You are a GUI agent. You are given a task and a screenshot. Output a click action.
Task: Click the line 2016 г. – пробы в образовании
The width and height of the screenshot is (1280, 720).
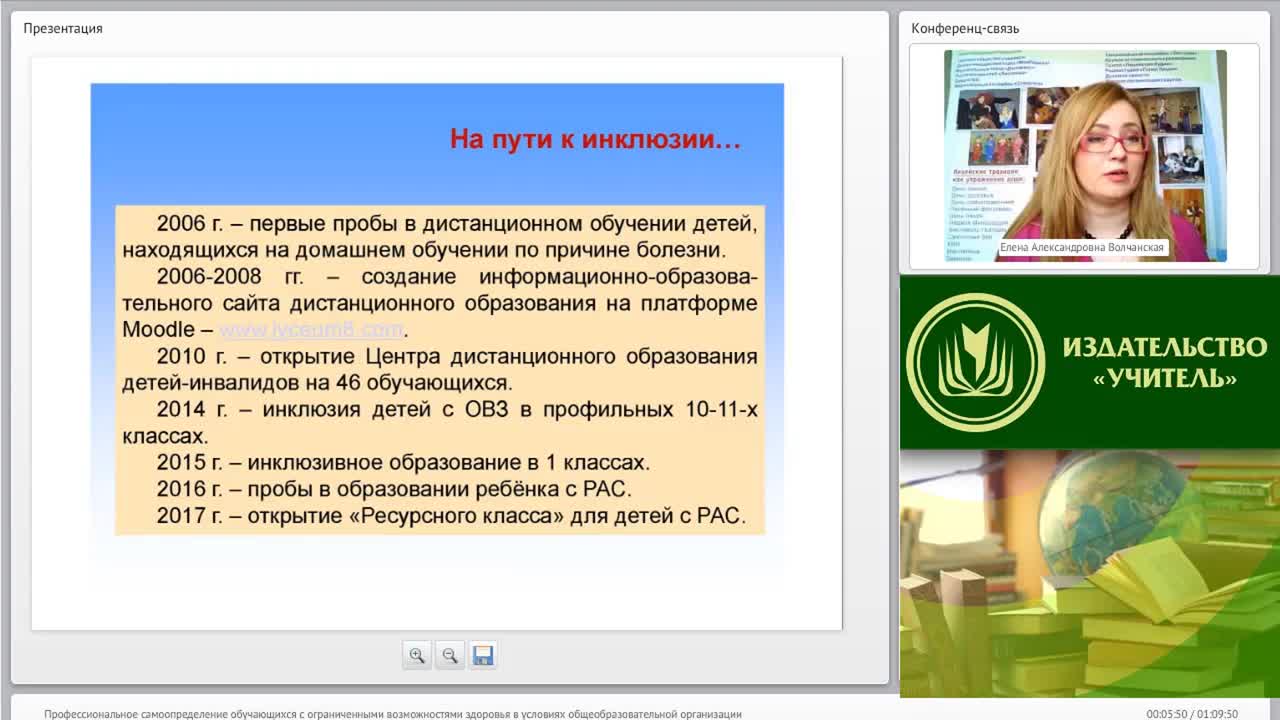pos(394,489)
